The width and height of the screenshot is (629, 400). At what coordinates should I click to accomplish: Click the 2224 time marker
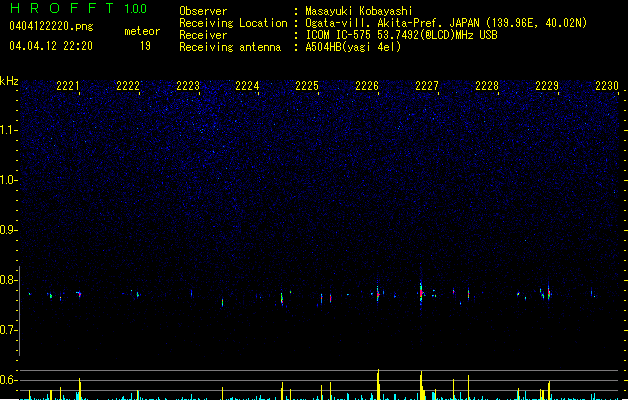[x=247, y=86]
